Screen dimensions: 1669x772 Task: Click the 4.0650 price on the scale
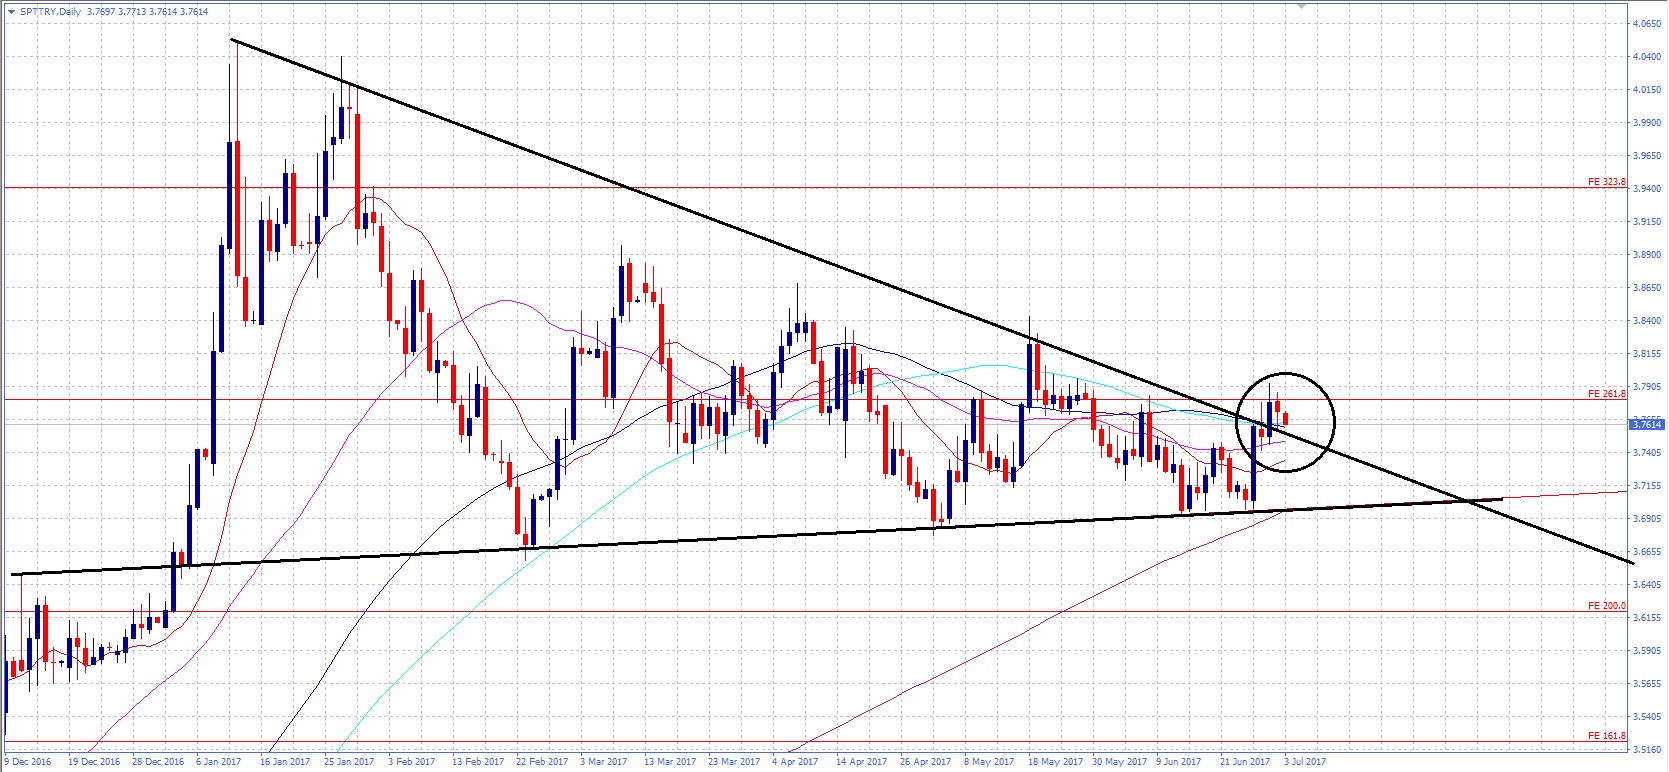[1647, 23]
